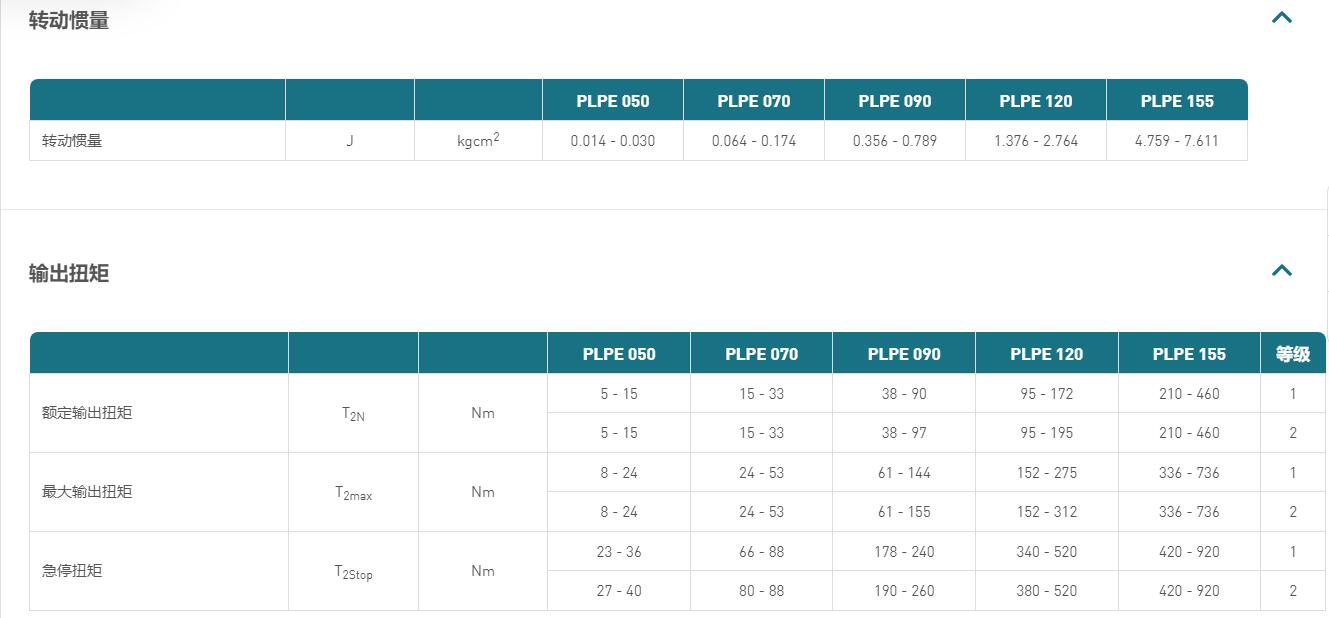Viewport: 1329px width, 618px height.
Task: Select the 额定输出扭矩 row label
Action: pos(87,413)
